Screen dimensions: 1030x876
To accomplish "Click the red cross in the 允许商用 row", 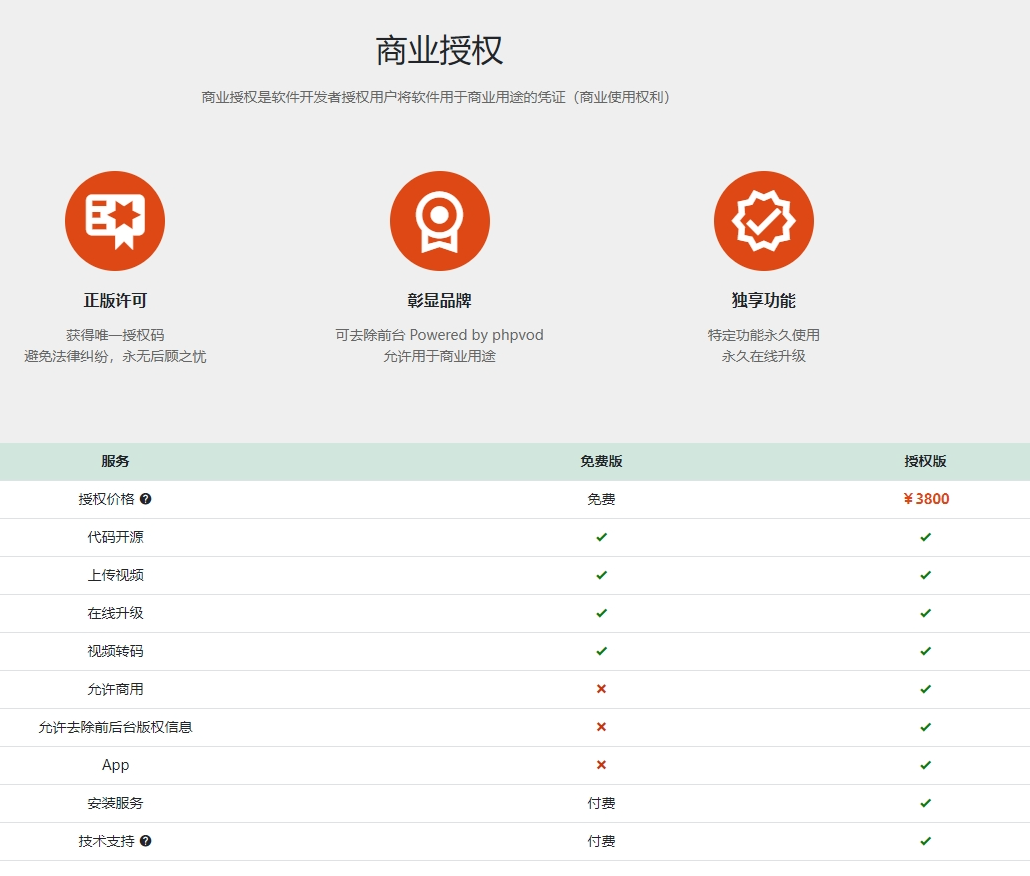I will click(601, 689).
